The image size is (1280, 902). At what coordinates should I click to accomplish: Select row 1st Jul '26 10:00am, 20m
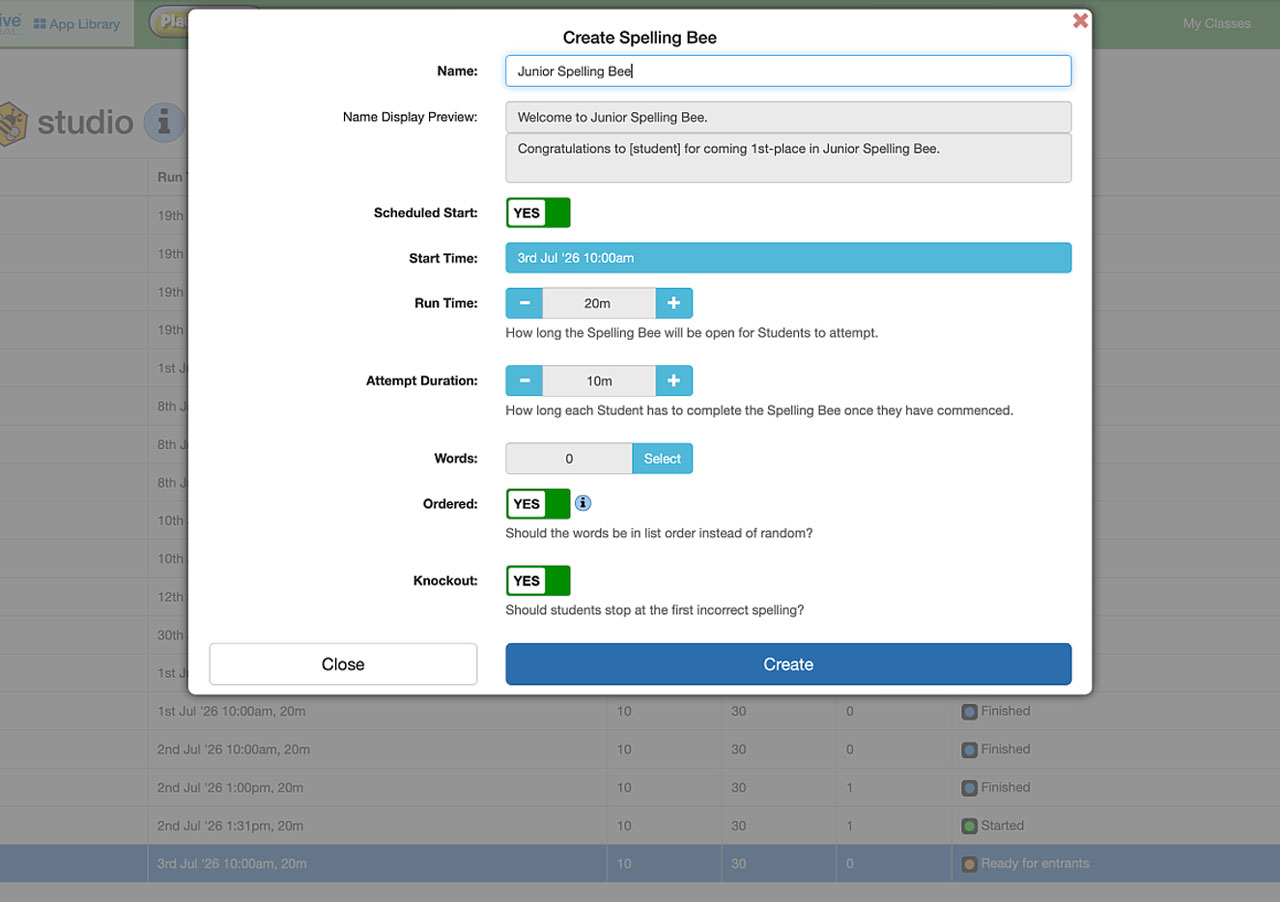(x=640, y=712)
